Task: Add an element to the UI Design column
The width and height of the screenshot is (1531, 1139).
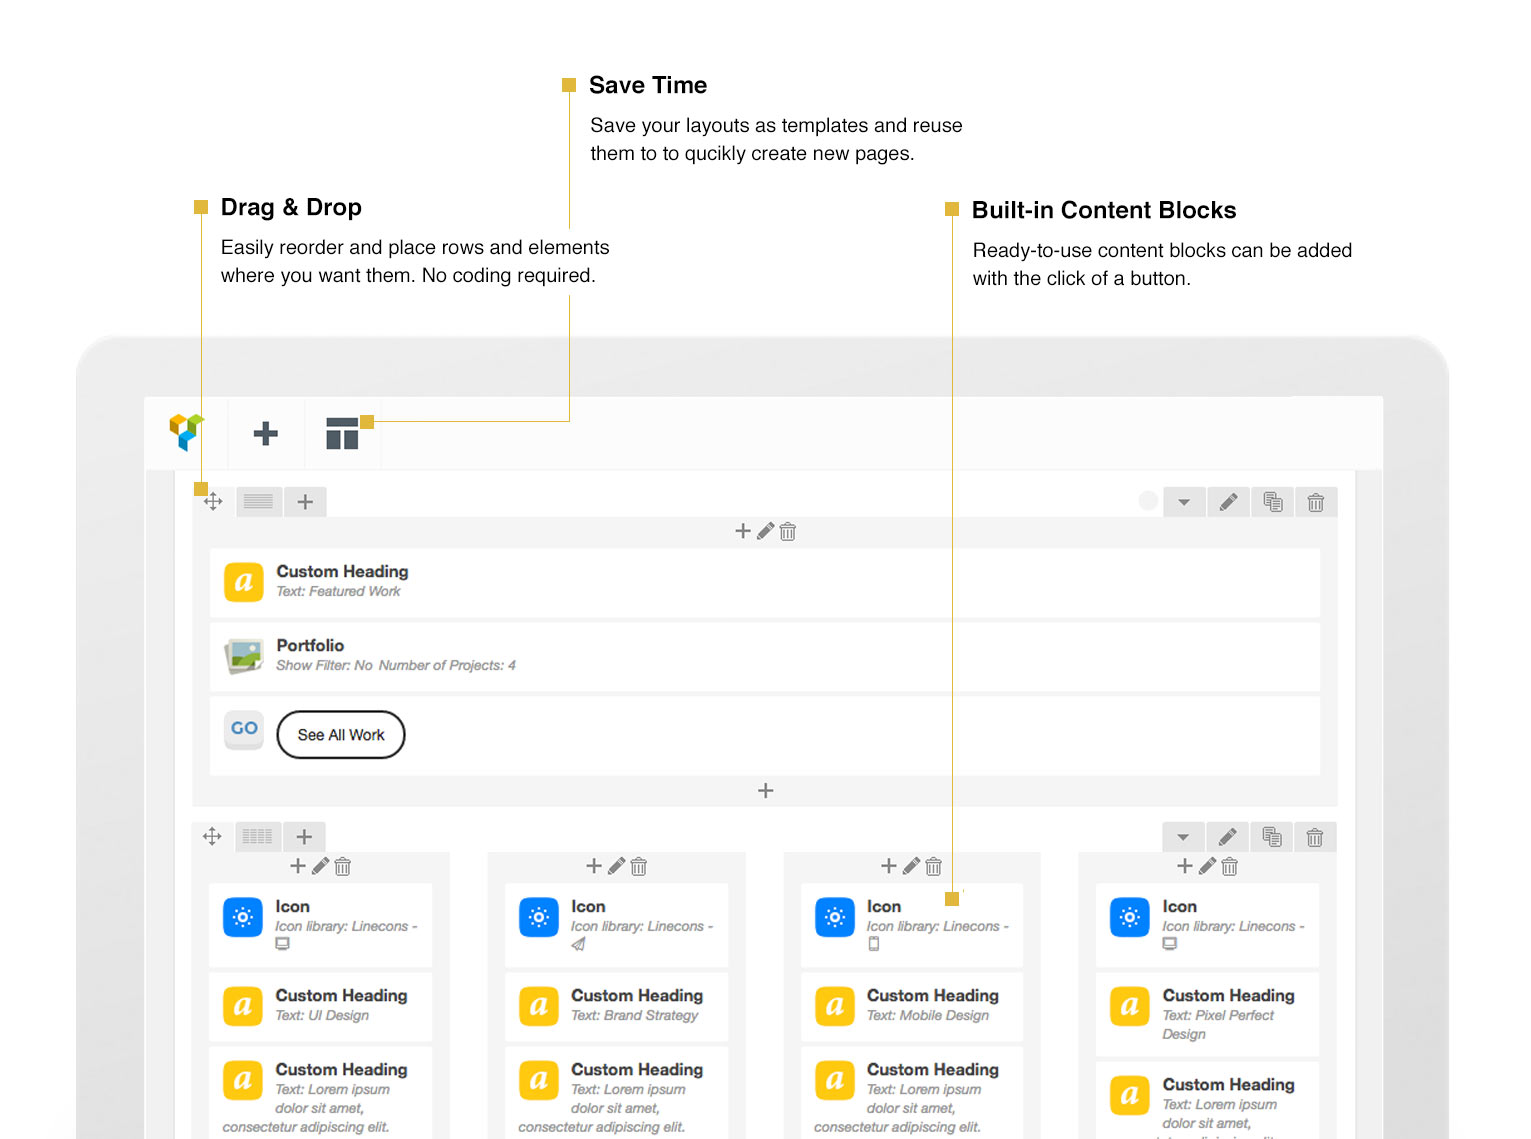Action: click(298, 866)
